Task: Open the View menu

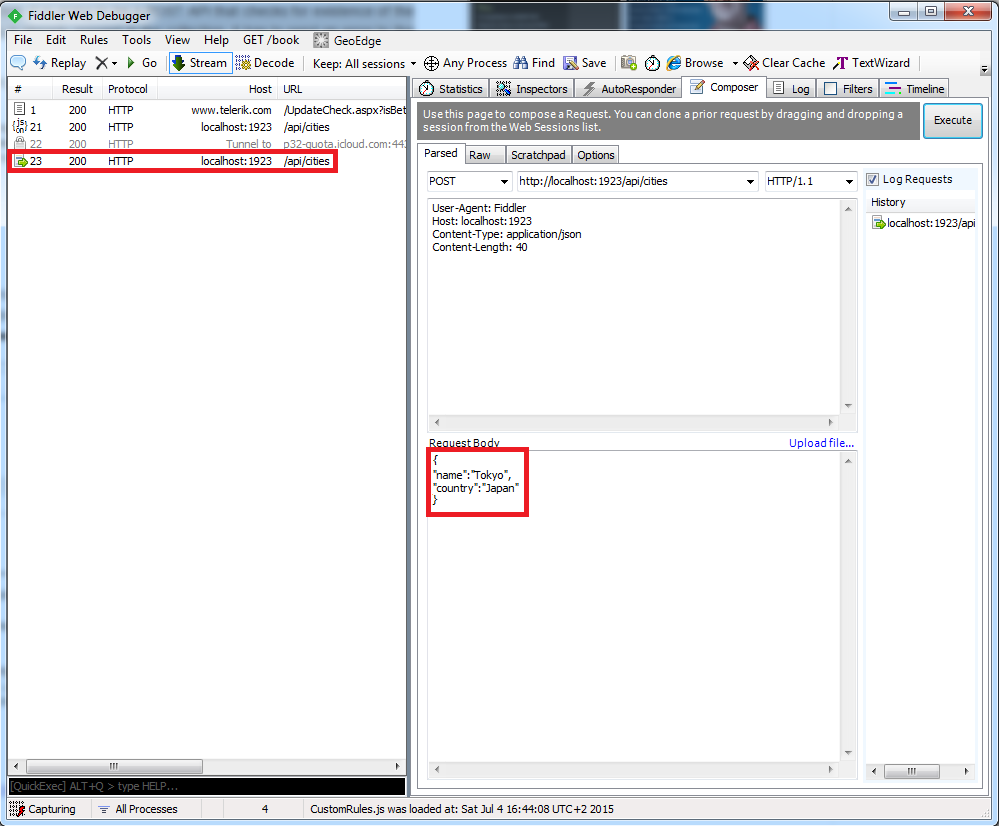Action: pos(177,40)
